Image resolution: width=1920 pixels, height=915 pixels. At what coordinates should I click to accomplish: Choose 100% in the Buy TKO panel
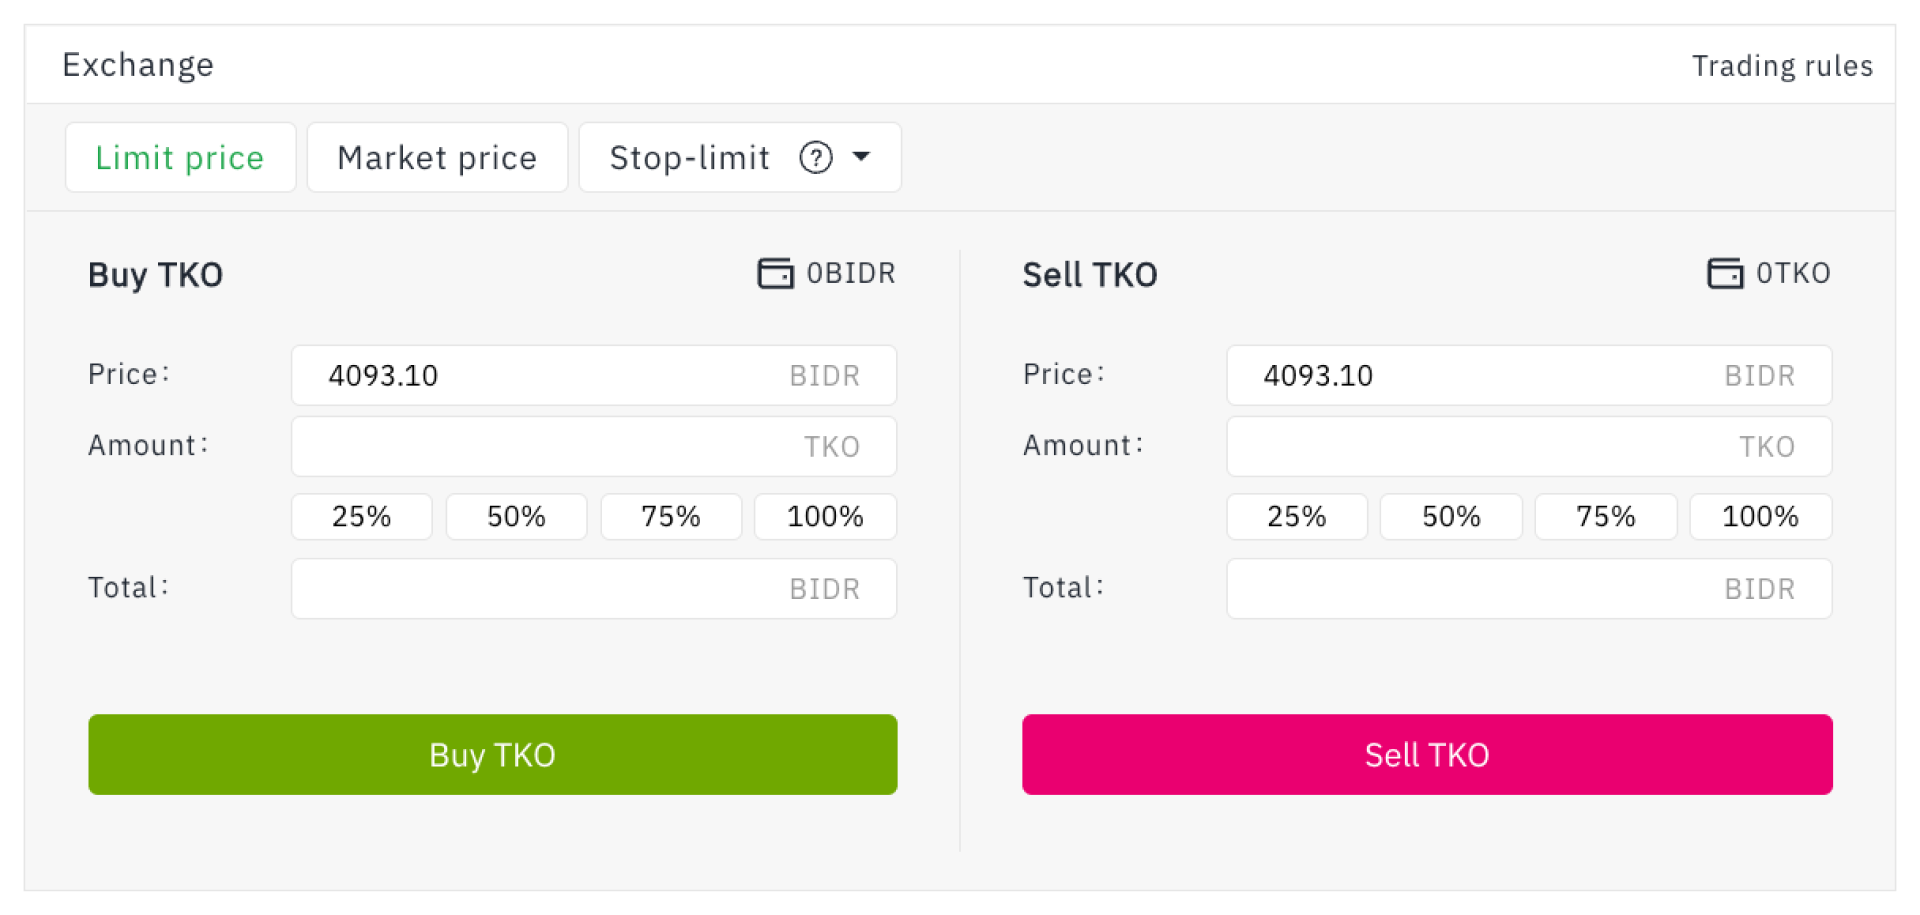coord(825,517)
